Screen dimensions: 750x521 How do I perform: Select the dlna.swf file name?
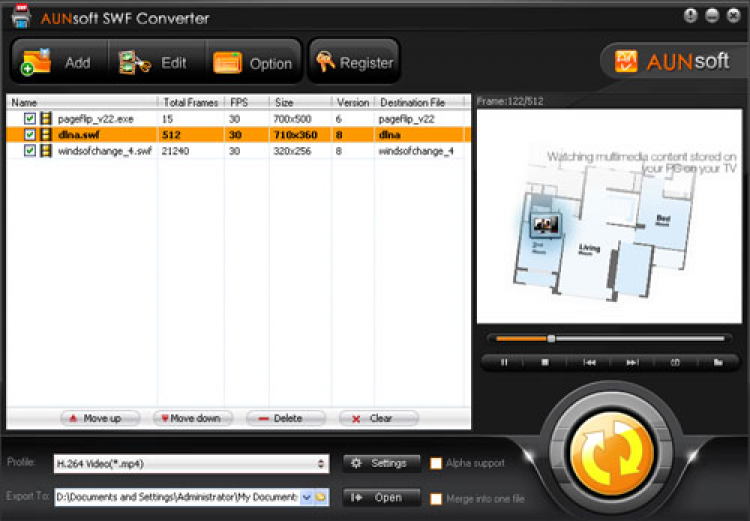pos(79,135)
